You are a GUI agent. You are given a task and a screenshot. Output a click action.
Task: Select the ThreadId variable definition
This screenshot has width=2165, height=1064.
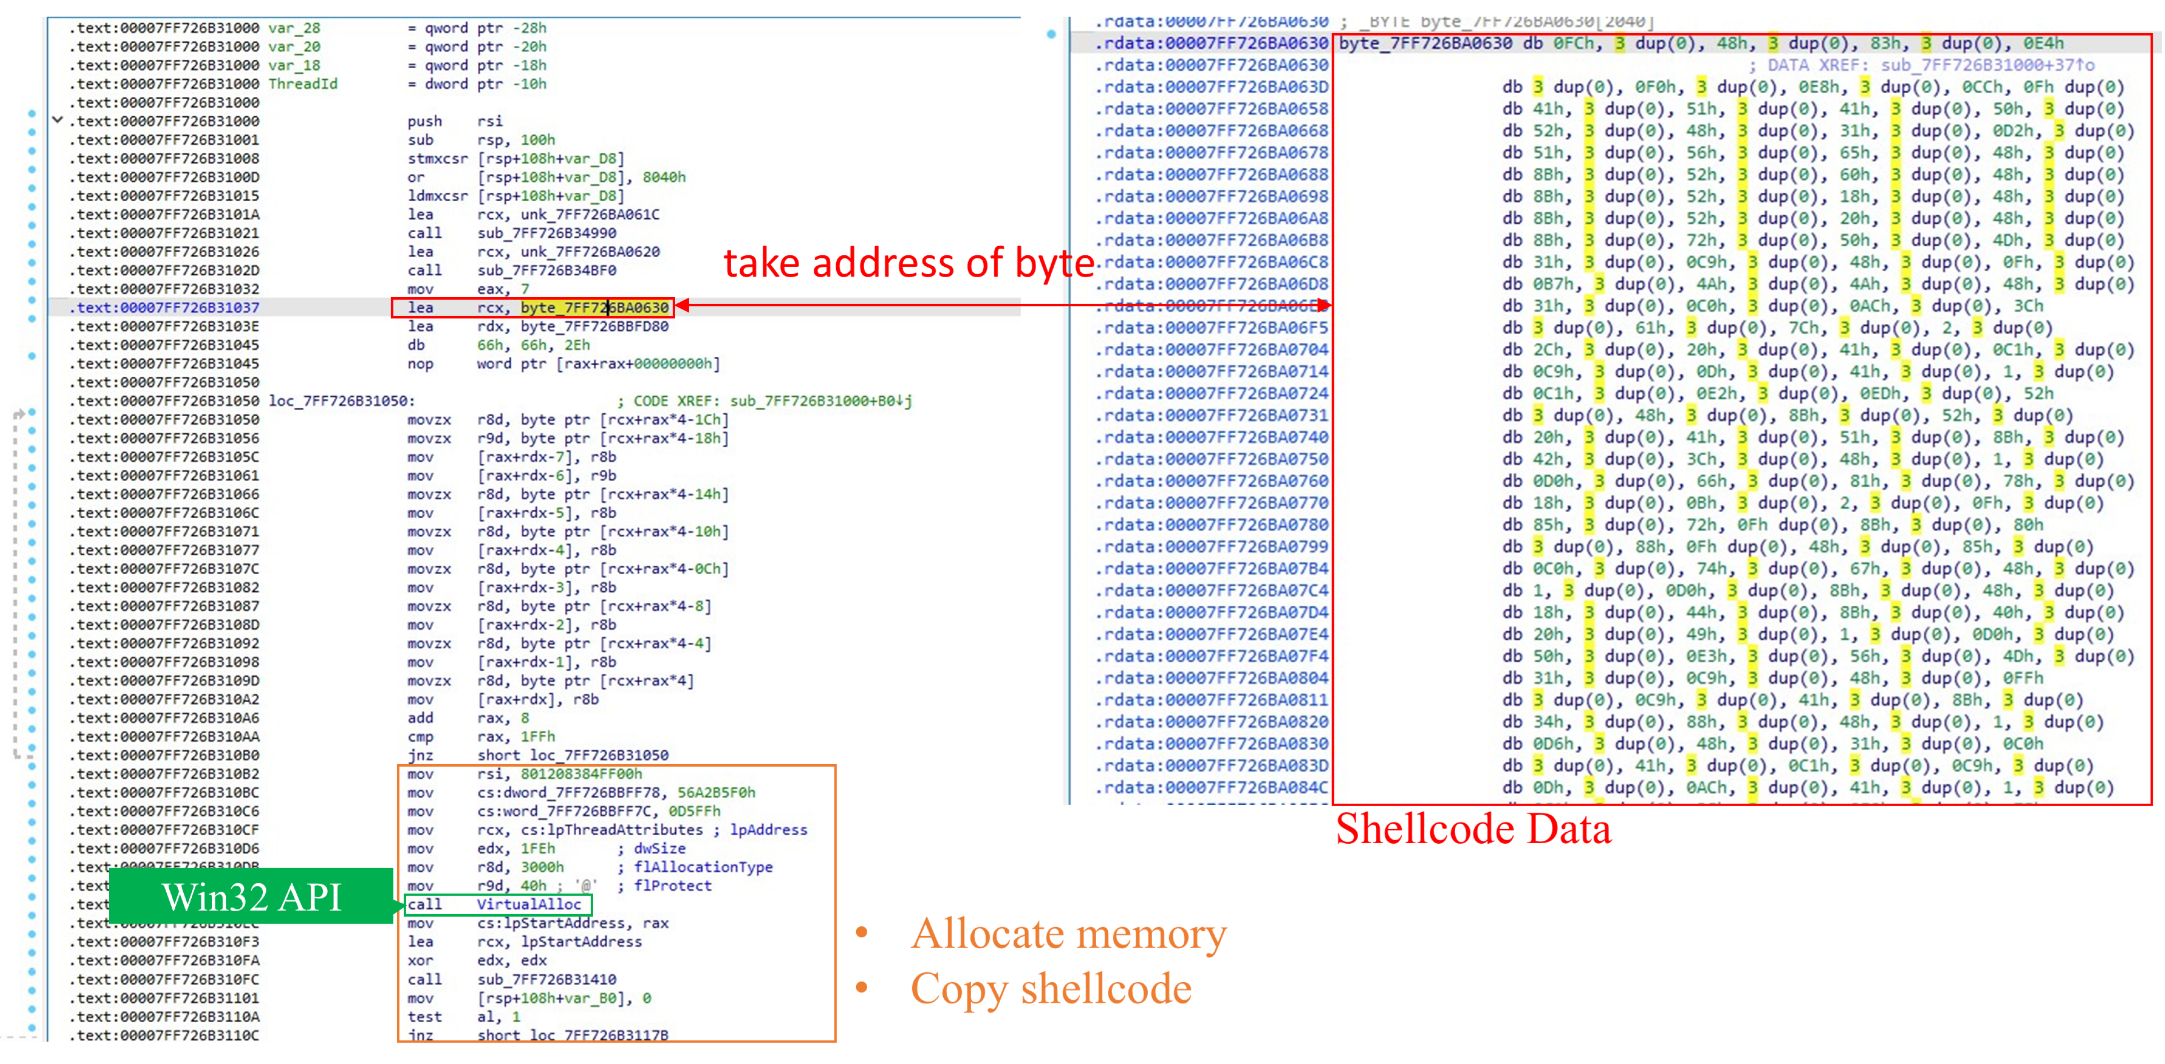303,84
